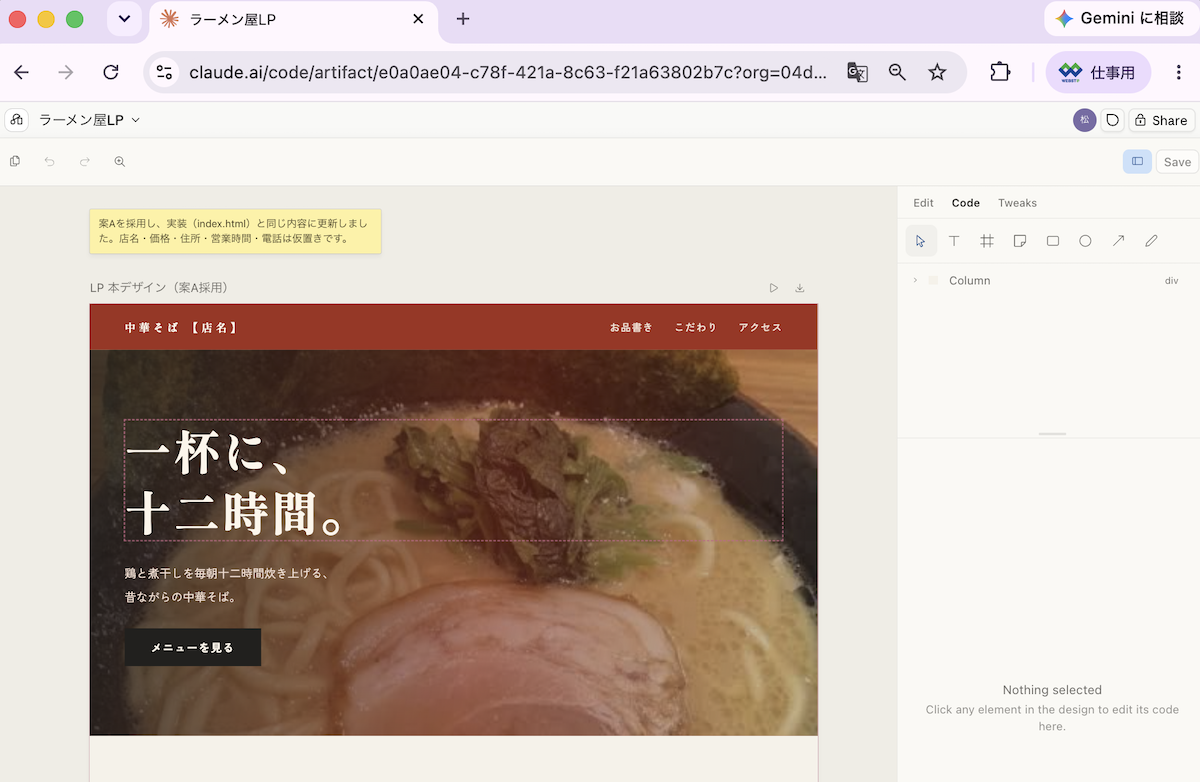Open the tab search dropdown arrow
The width and height of the screenshot is (1200, 782).
click(x=124, y=19)
